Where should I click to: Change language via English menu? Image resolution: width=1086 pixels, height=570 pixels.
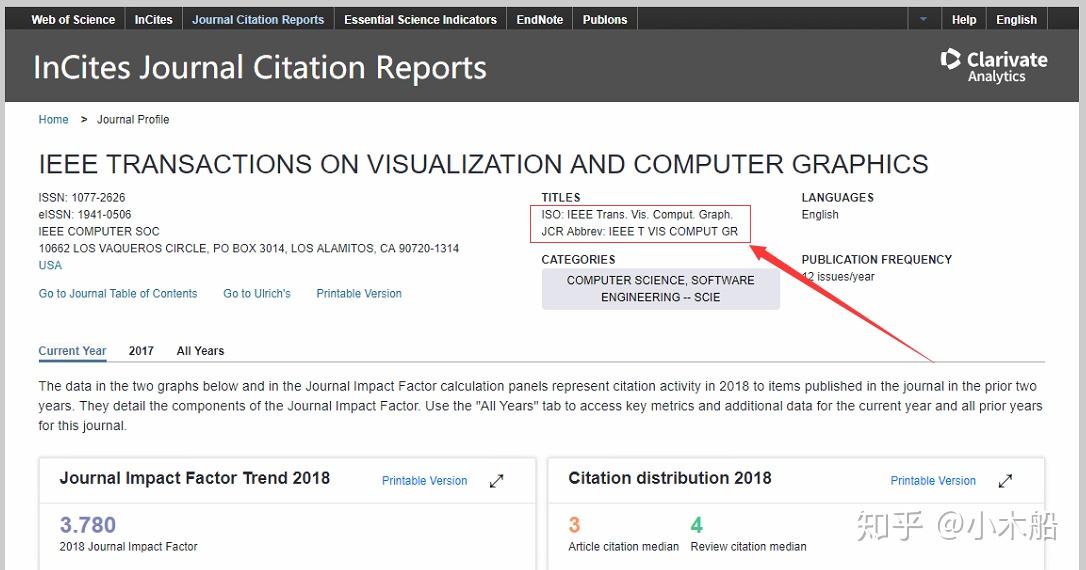click(x=1016, y=19)
